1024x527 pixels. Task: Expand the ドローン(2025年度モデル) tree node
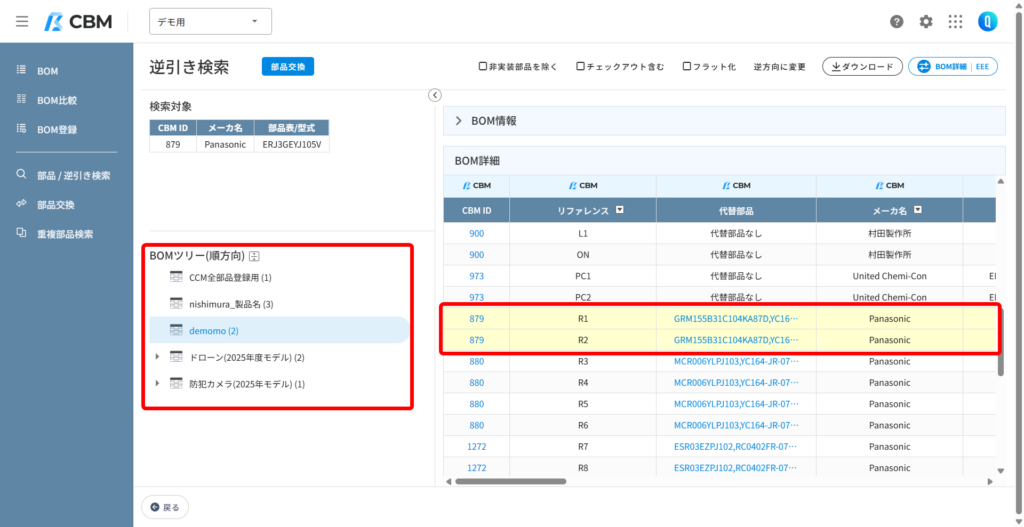(157, 357)
